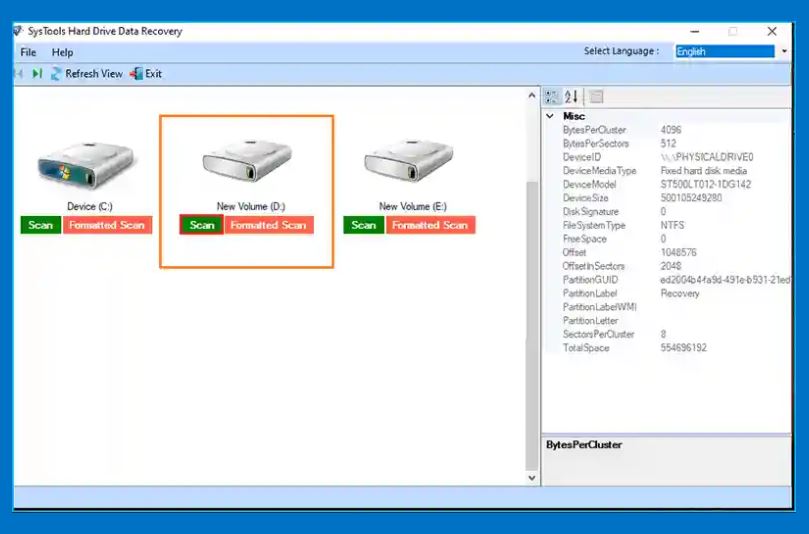Select the New Volume (E:) drive icon

coord(409,160)
